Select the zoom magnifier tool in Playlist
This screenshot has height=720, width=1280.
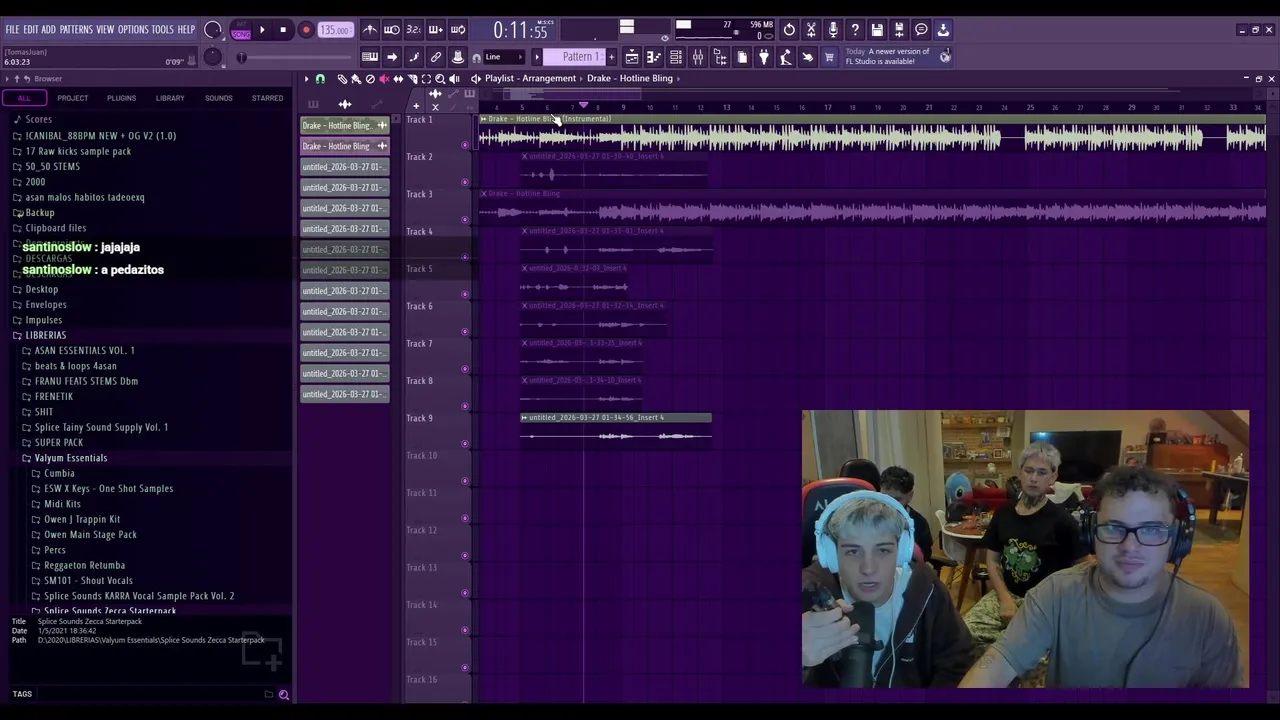[440, 79]
